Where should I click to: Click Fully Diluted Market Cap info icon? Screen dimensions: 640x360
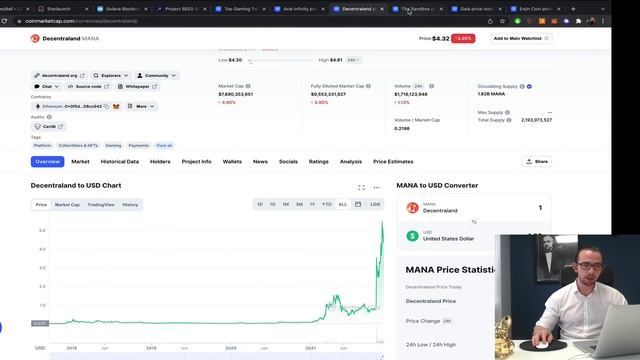(x=369, y=86)
